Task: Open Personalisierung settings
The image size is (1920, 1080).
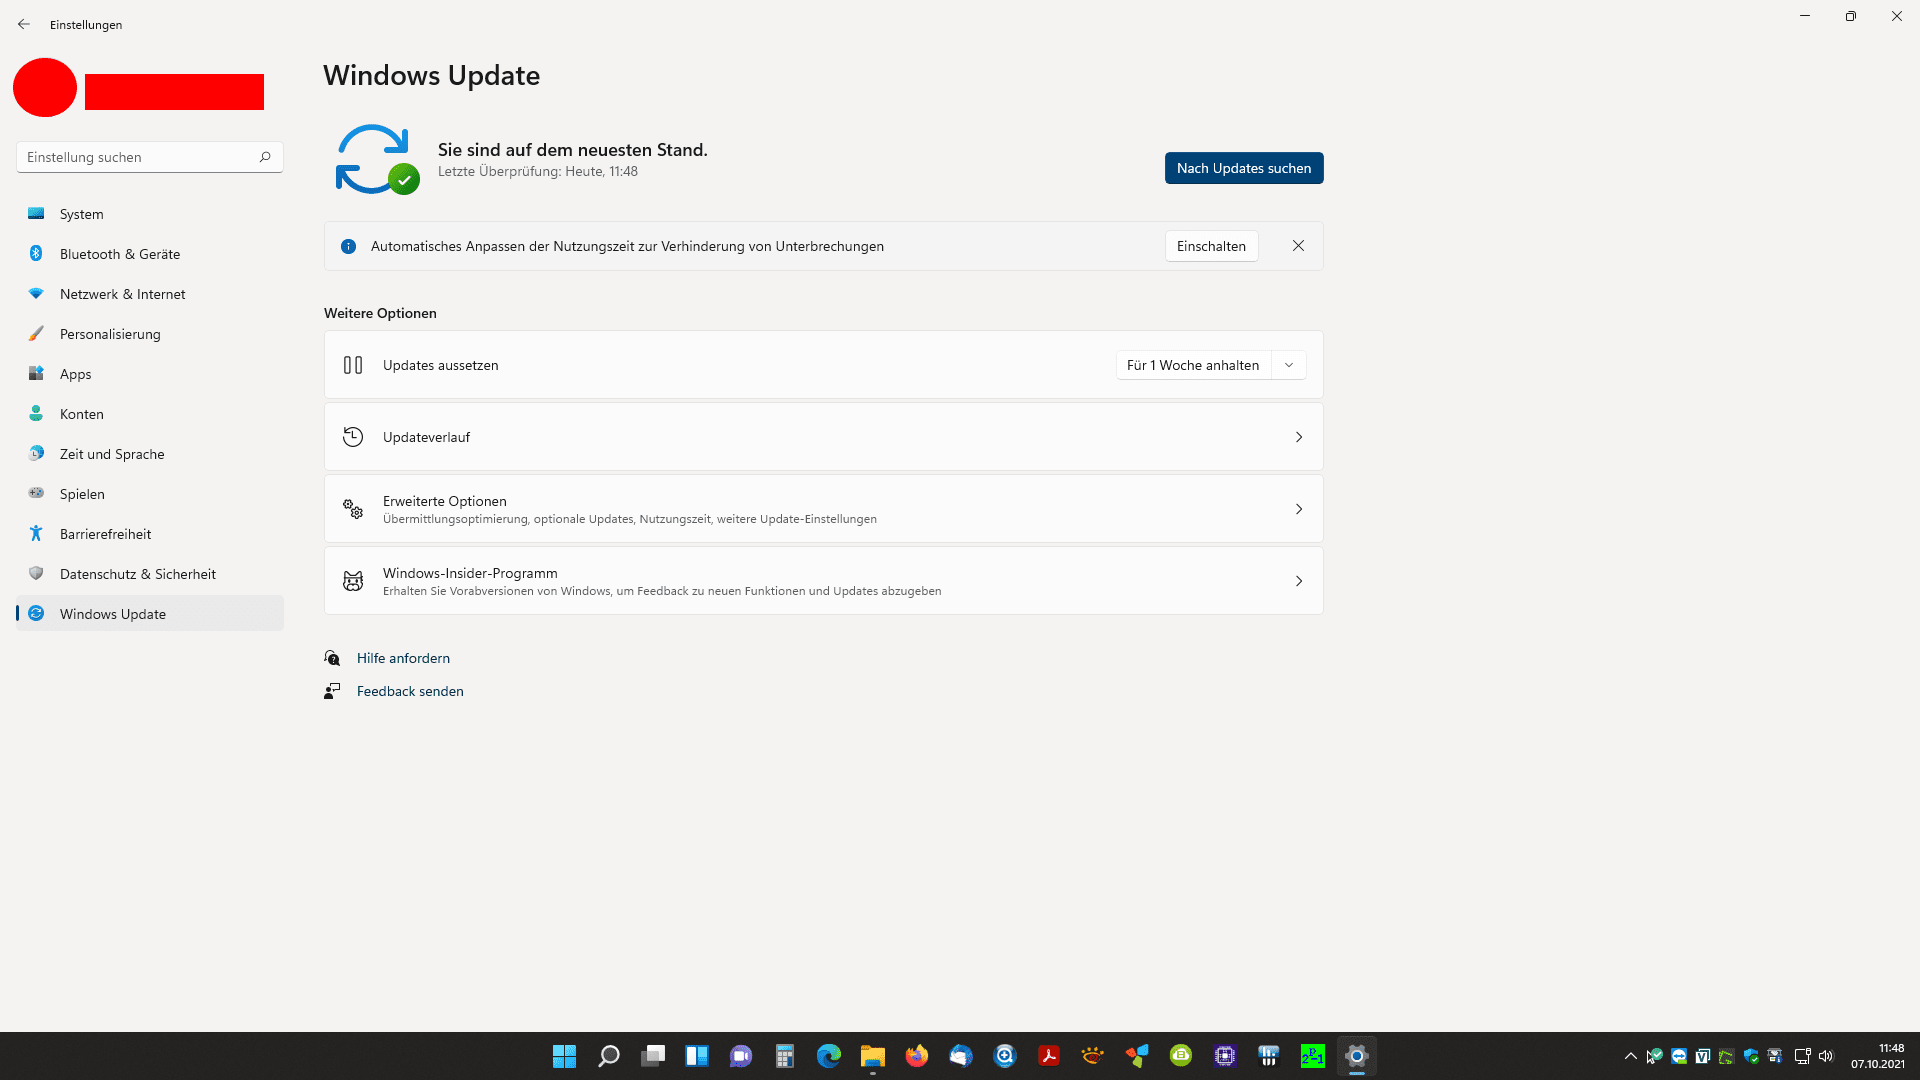Action: [x=150, y=334]
